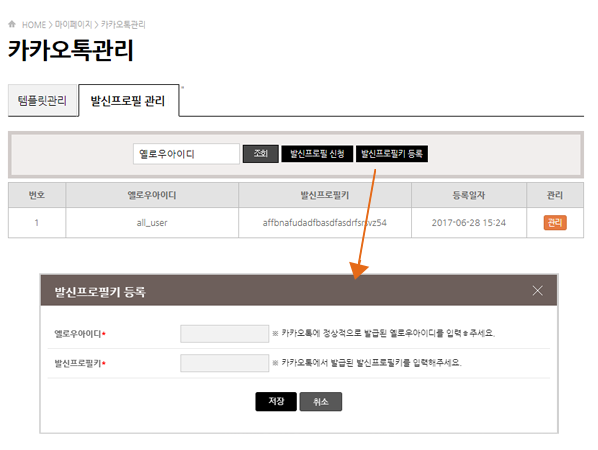Focus 옐로우아이디 input in dialog
Viewport: 598px width, 450px height.
225,334
